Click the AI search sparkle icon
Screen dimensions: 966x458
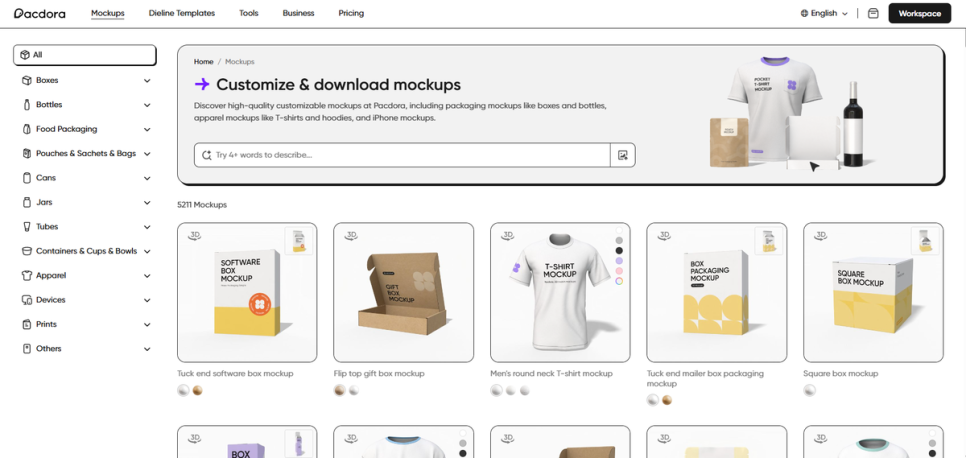coord(207,155)
